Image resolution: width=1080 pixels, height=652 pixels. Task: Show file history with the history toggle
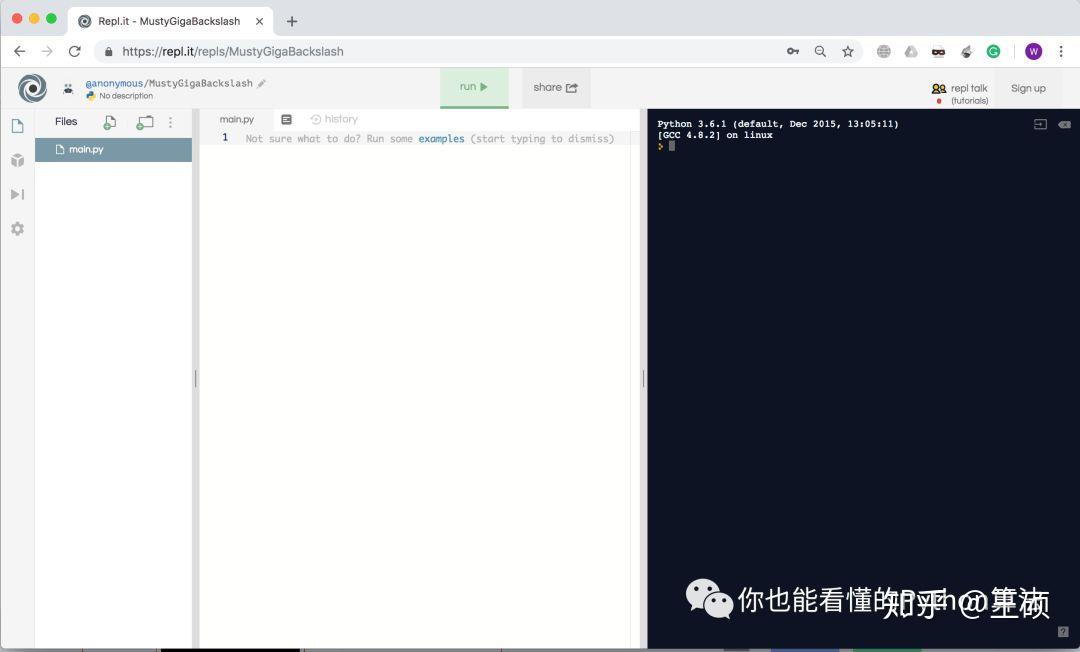(334, 119)
